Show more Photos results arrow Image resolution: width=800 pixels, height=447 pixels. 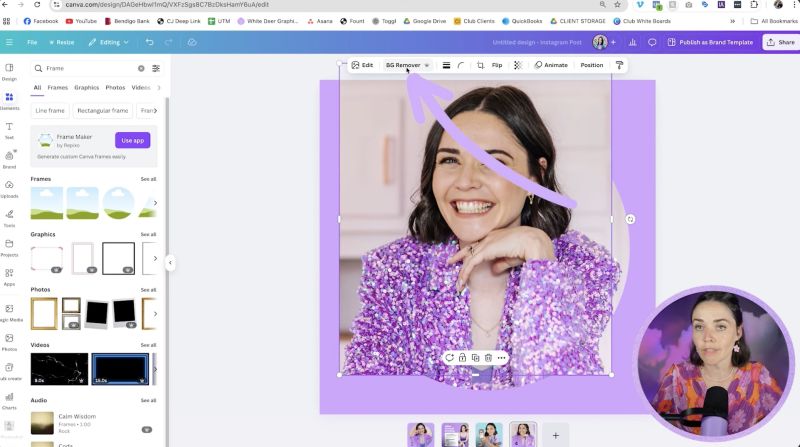pyautogui.click(x=155, y=314)
